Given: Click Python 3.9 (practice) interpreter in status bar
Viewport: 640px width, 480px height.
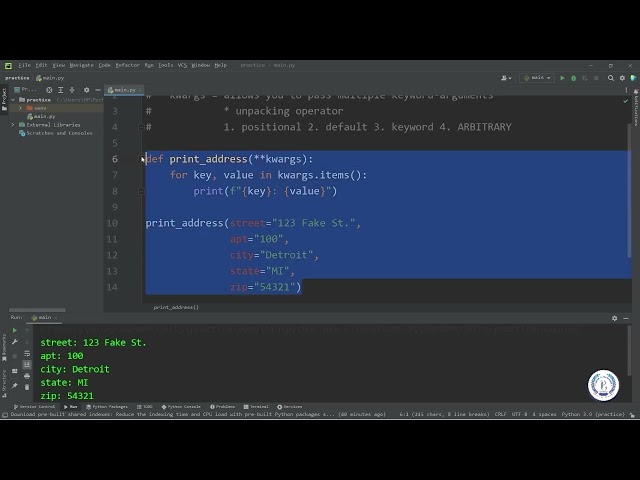Looking at the screenshot, I should (x=593, y=415).
